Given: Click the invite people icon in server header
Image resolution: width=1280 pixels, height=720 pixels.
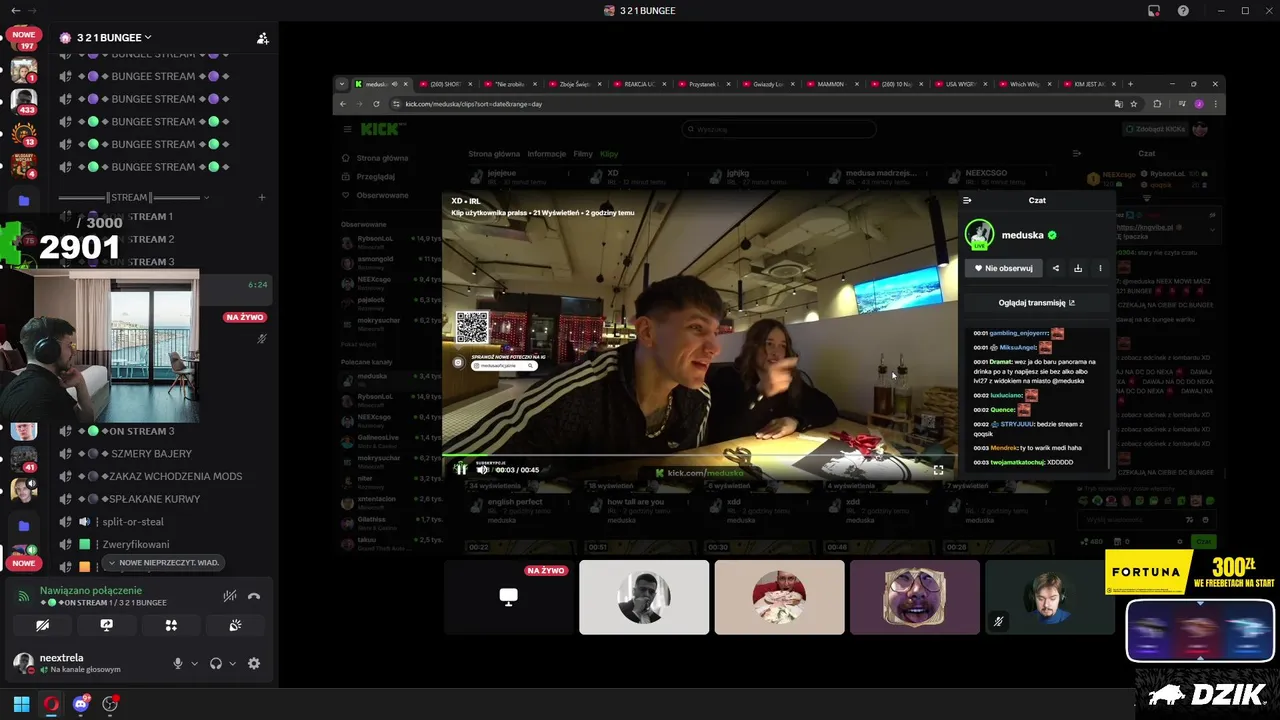Looking at the screenshot, I should point(262,38).
